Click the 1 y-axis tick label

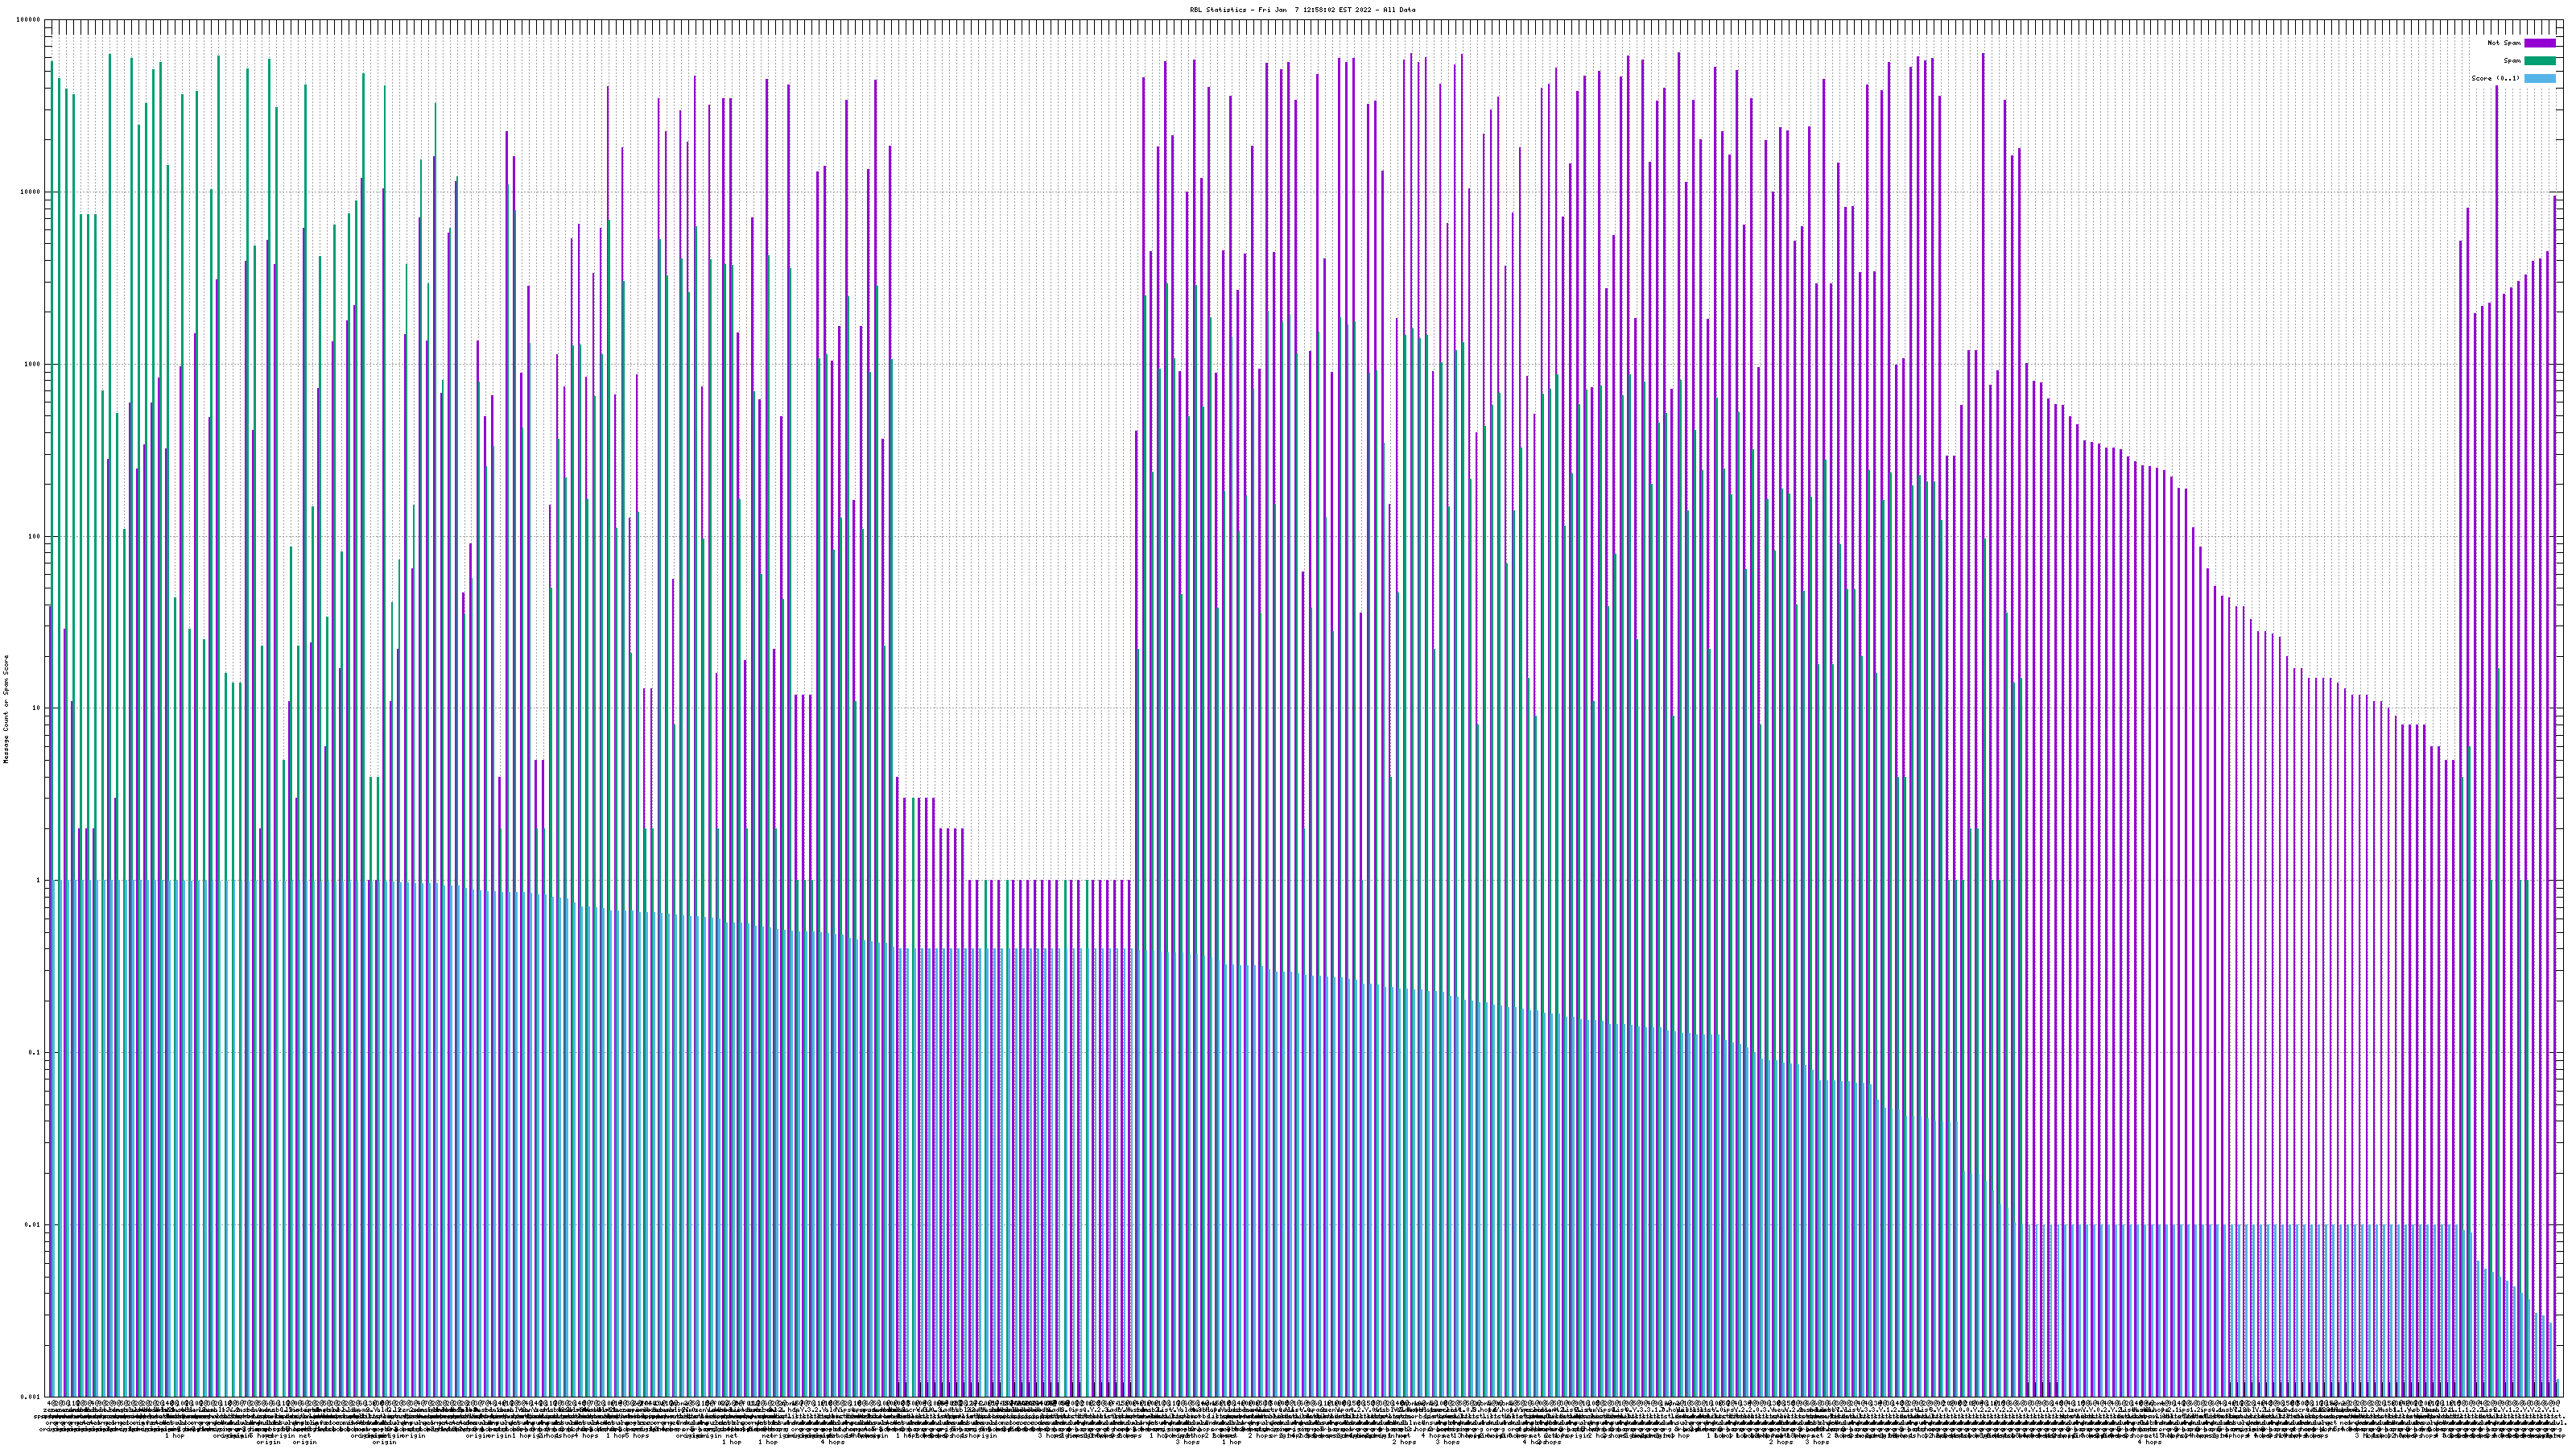pyautogui.click(x=39, y=881)
